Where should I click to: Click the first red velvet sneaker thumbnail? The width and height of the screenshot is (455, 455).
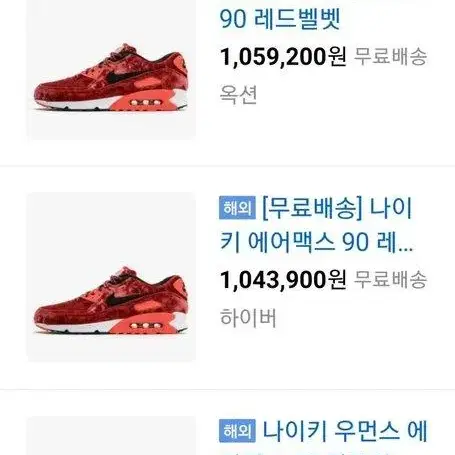(111, 69)
